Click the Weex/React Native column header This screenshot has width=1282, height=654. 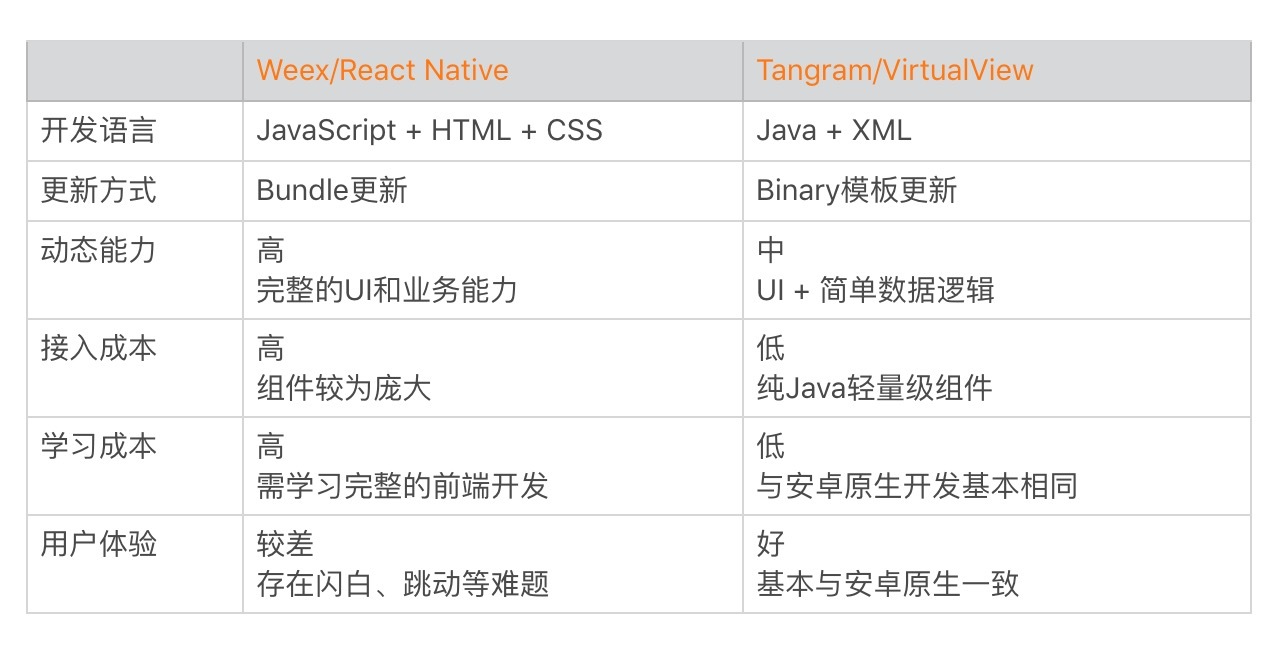[x=382, y=70]
